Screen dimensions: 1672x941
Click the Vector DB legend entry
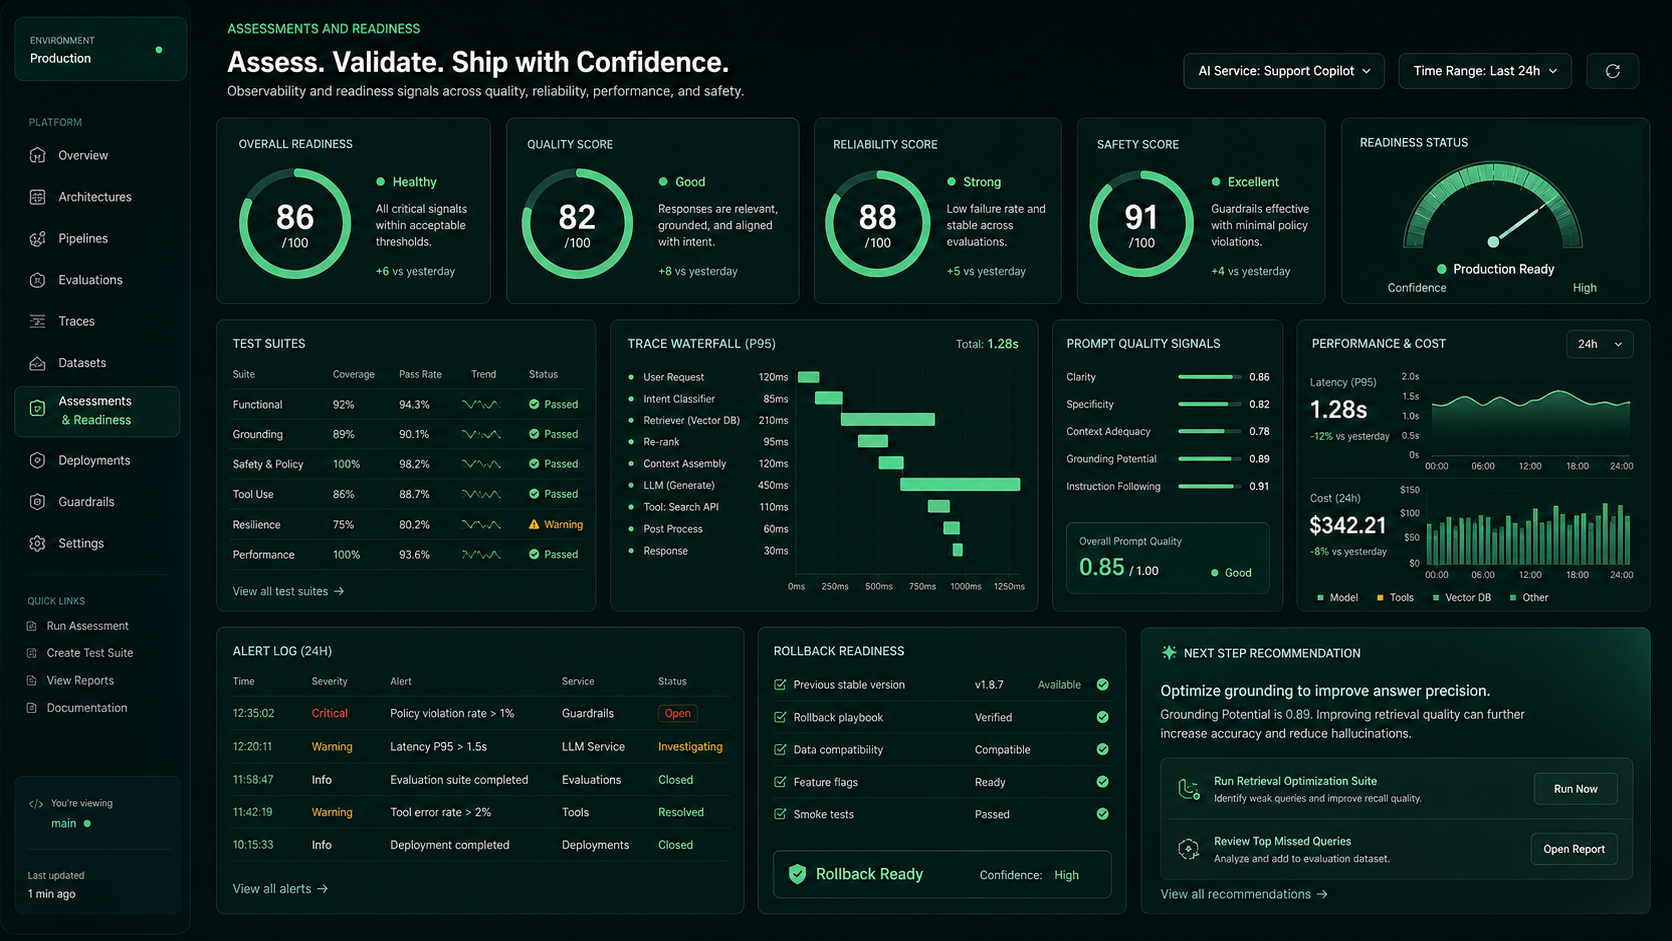click(1461, 598)
